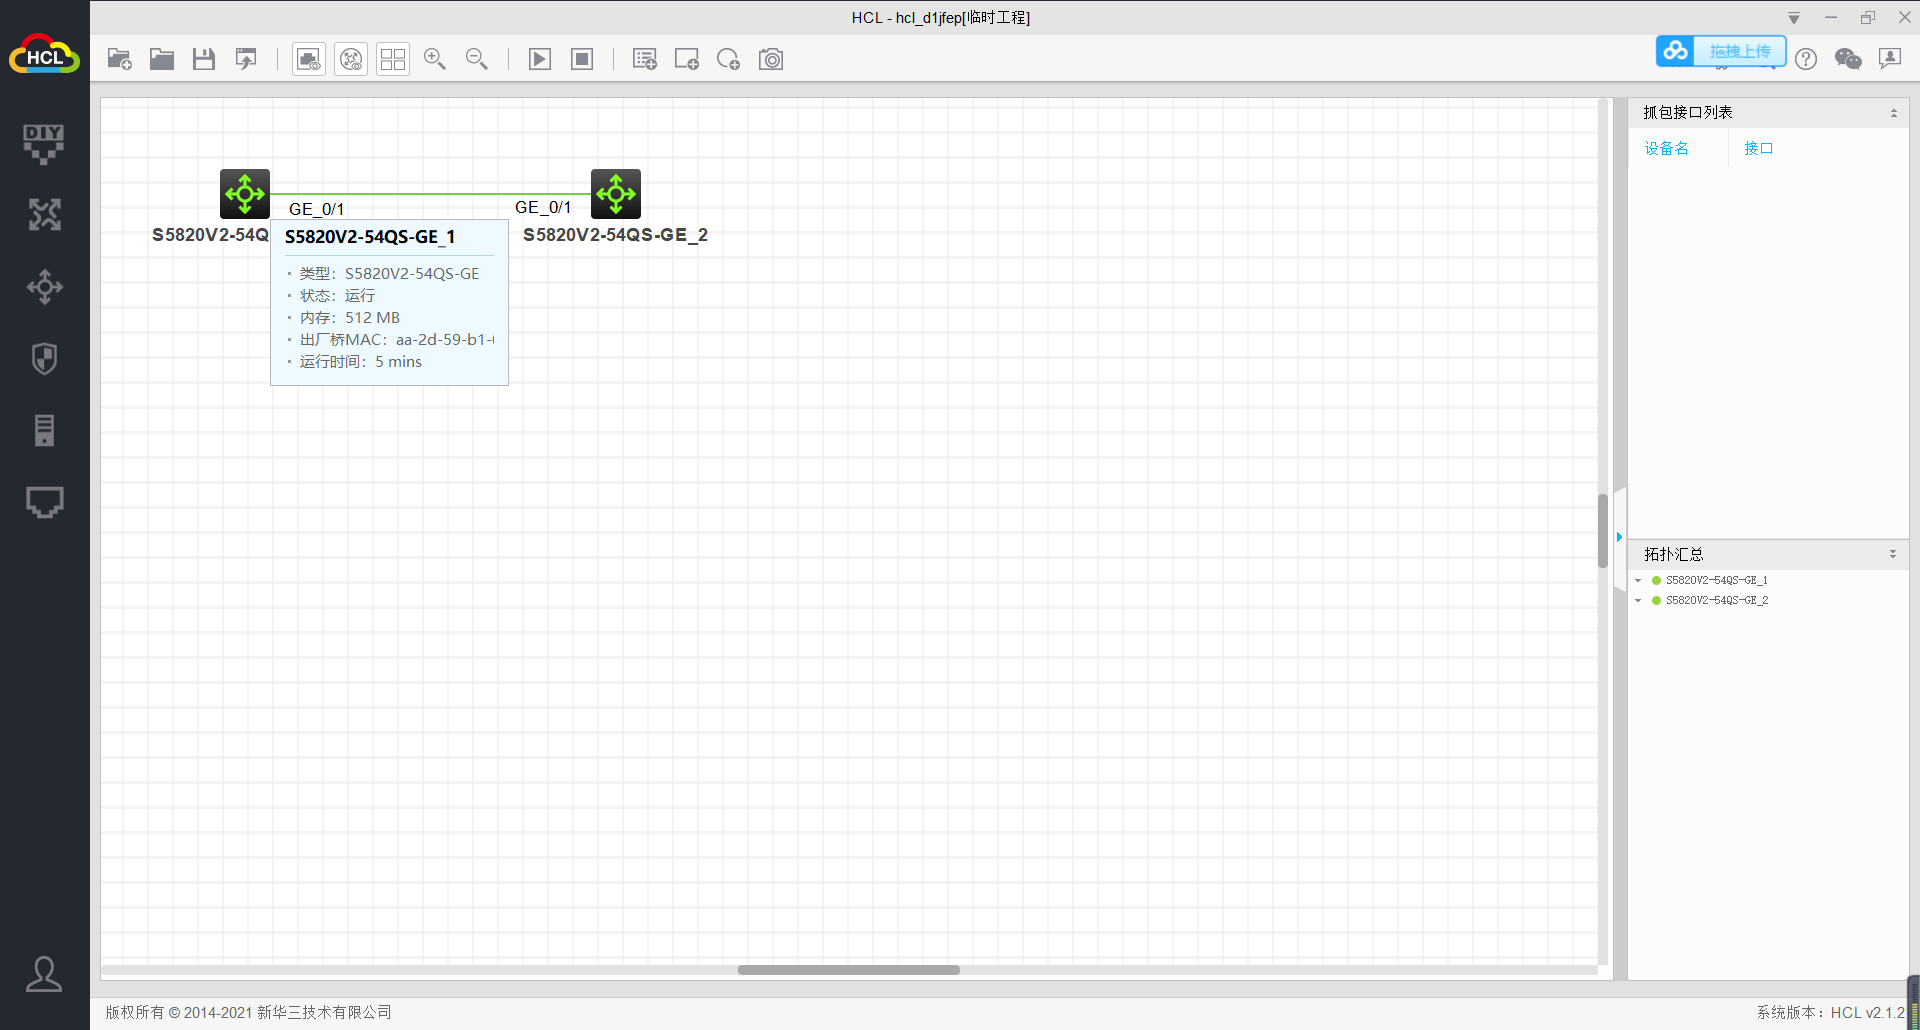Click the canvas horizontal scrollbar thumb
Viewport: 1920px width, 1030px height.
[849, 970]
